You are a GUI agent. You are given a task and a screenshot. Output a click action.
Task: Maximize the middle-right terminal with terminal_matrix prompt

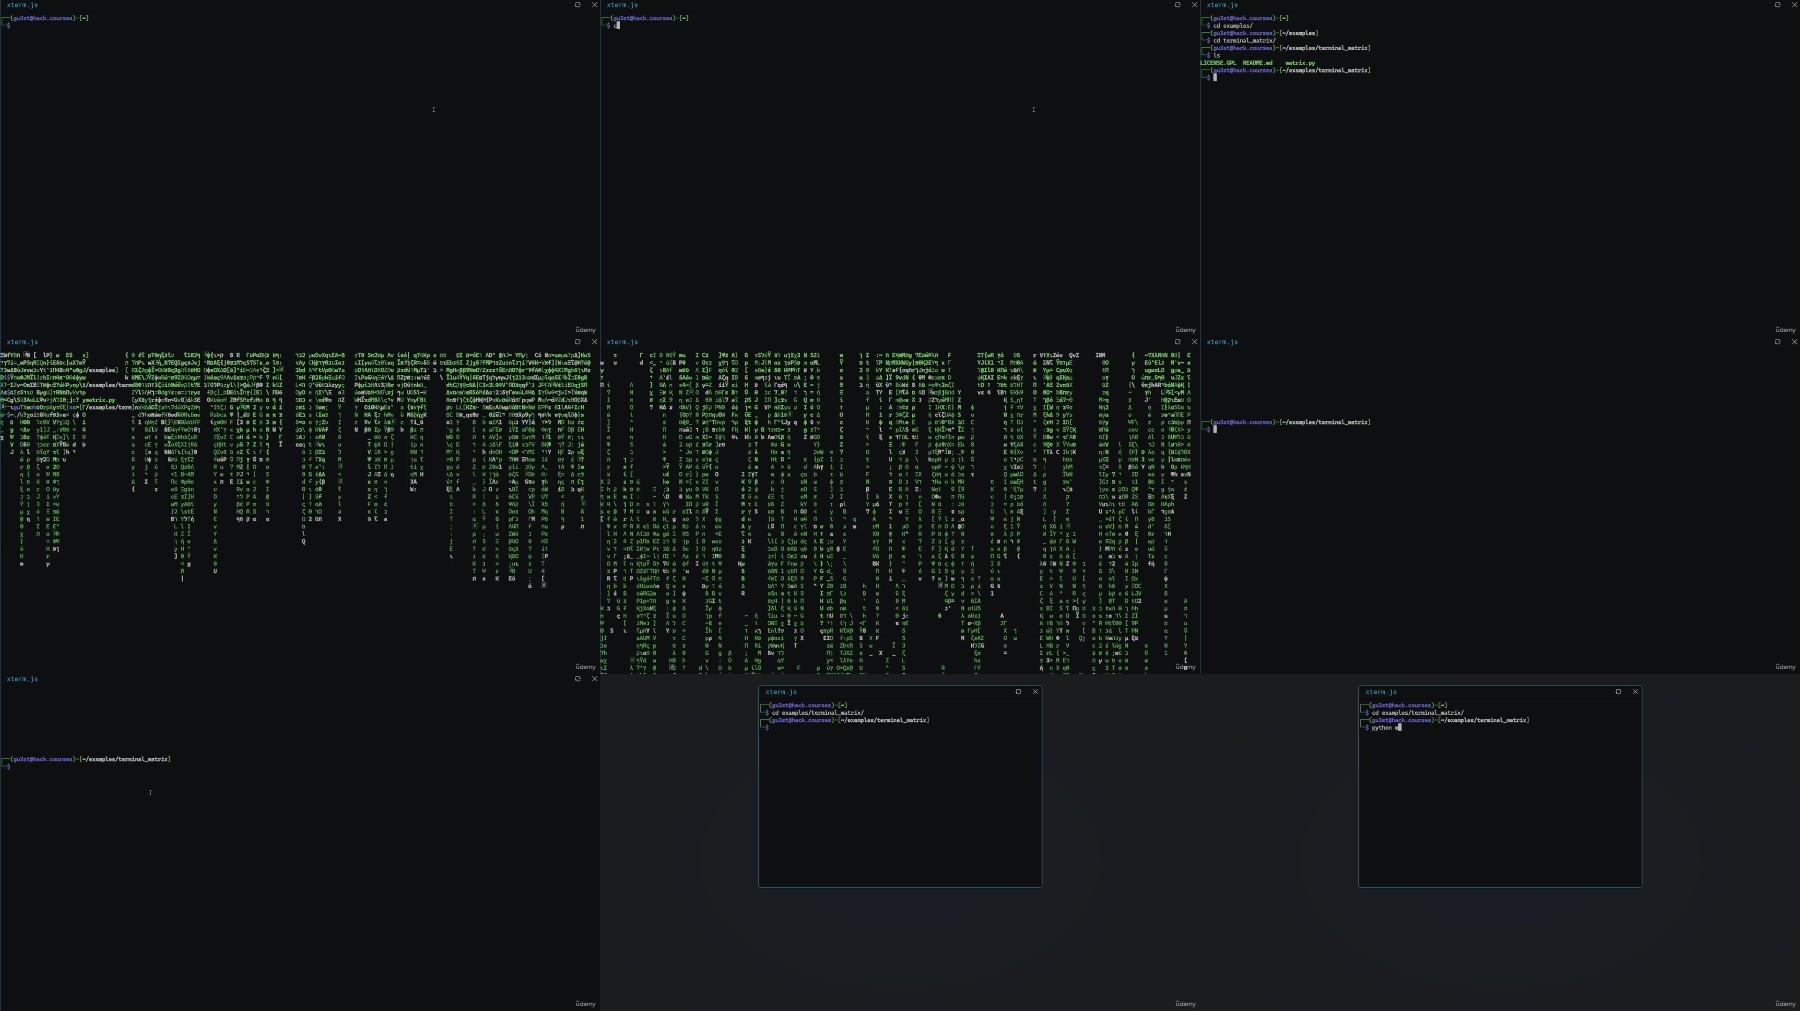coord(1777,342)
